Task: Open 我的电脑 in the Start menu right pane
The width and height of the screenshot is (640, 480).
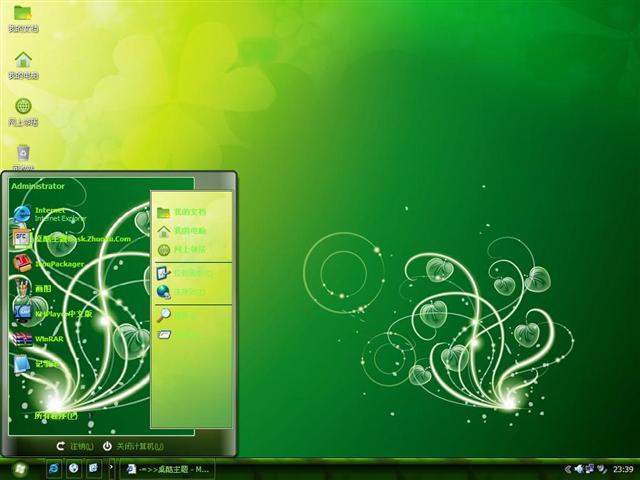Action: (x=182, y=231)
